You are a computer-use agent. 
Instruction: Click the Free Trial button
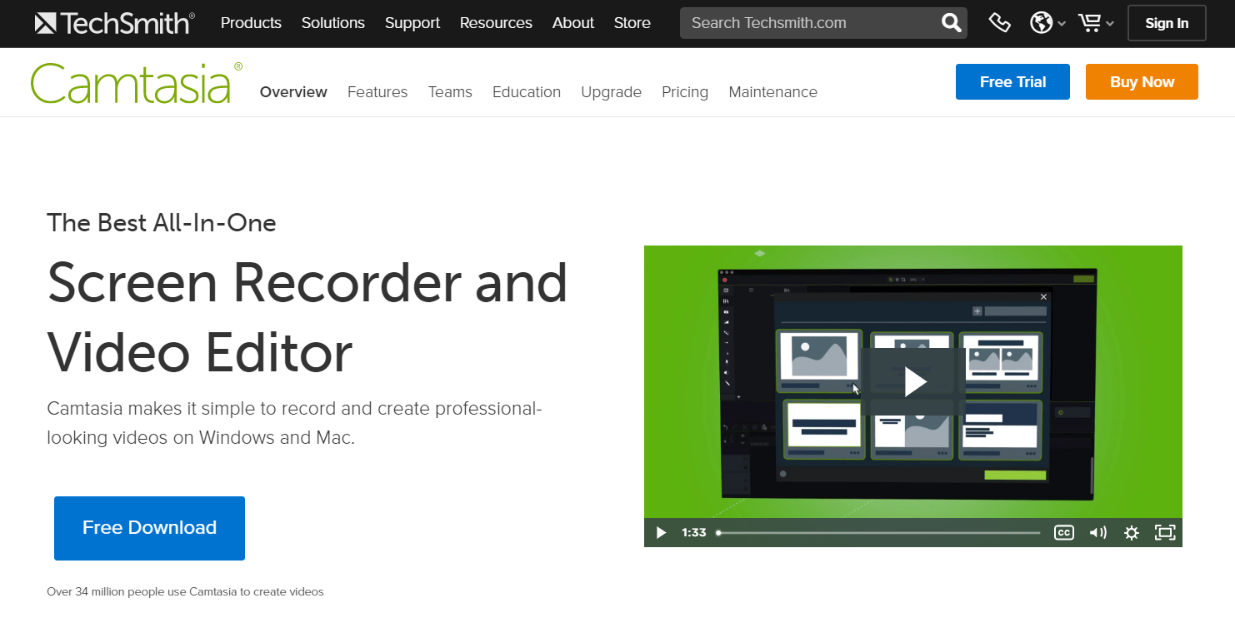[1013, 82]
